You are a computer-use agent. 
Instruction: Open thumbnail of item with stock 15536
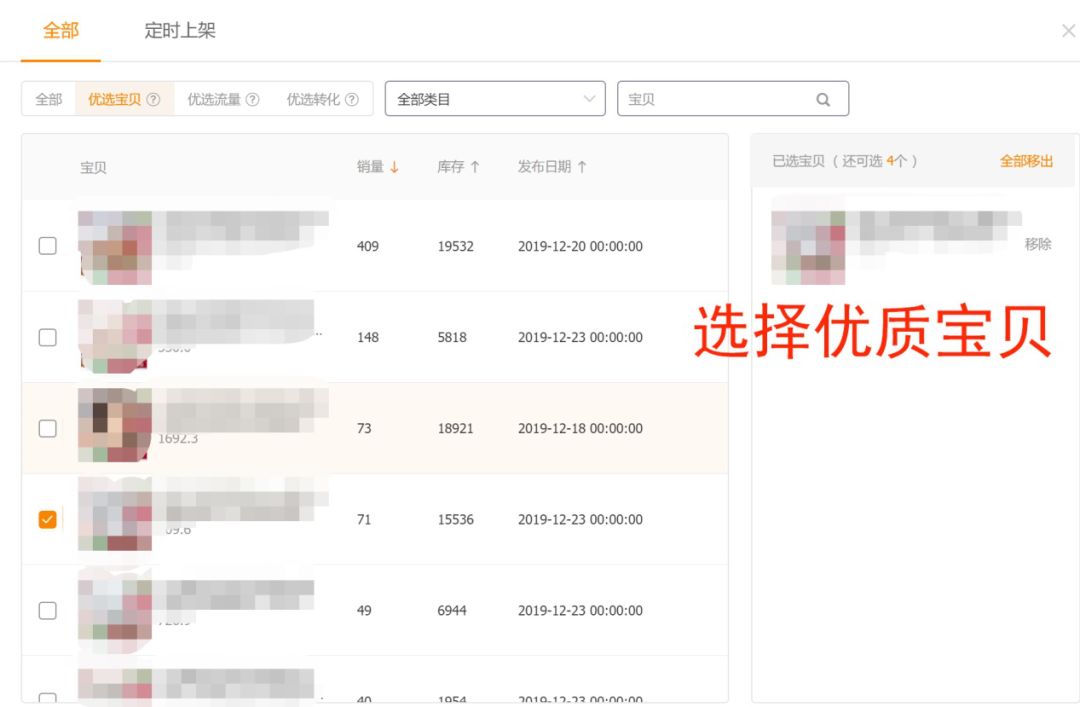coord(115,514)
